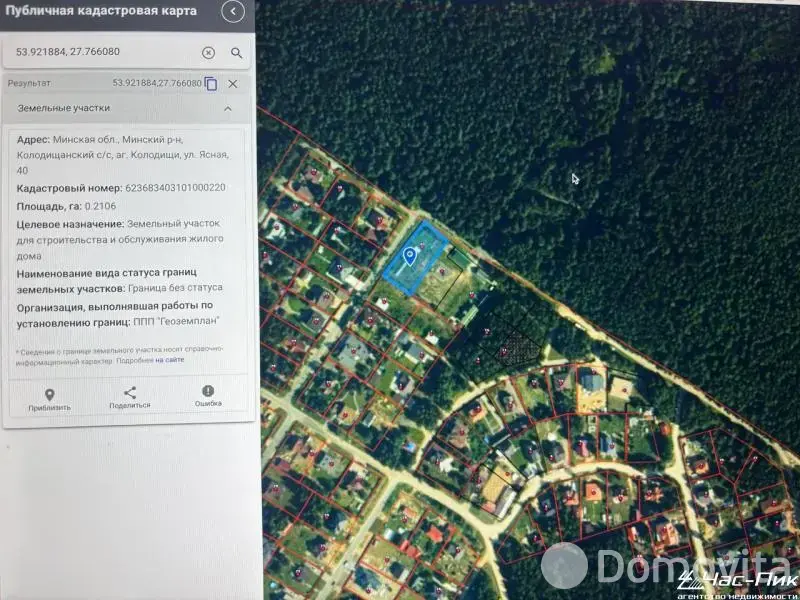Click the Результат label
This screenshot has width=800, height=600.
click(29, 83)
